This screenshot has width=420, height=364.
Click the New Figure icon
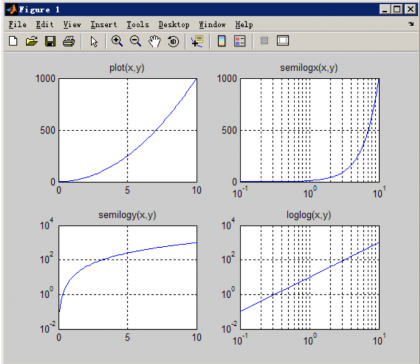[13, 41]
